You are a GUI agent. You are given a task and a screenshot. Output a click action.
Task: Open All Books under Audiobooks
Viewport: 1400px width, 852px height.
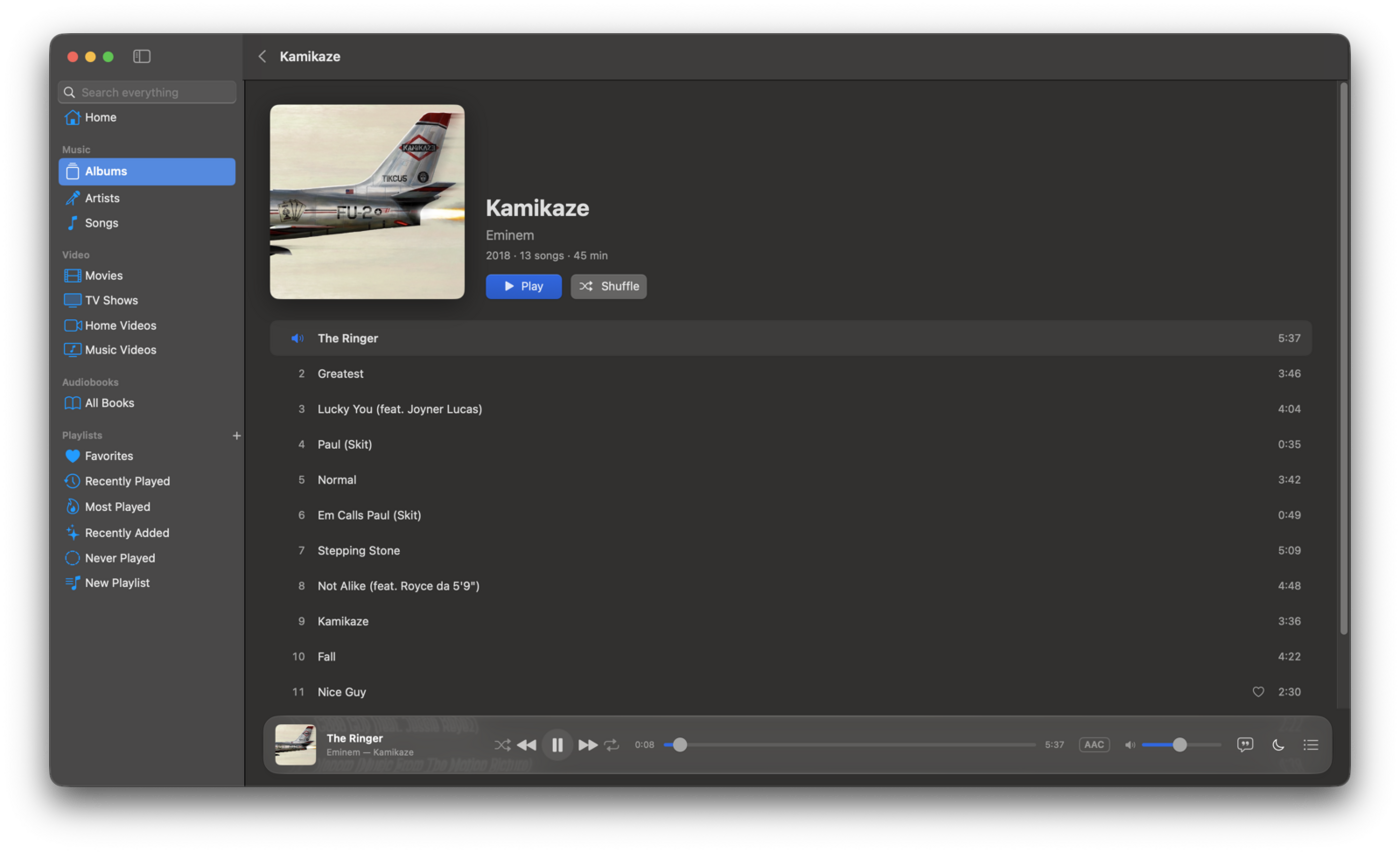(147, 403)
